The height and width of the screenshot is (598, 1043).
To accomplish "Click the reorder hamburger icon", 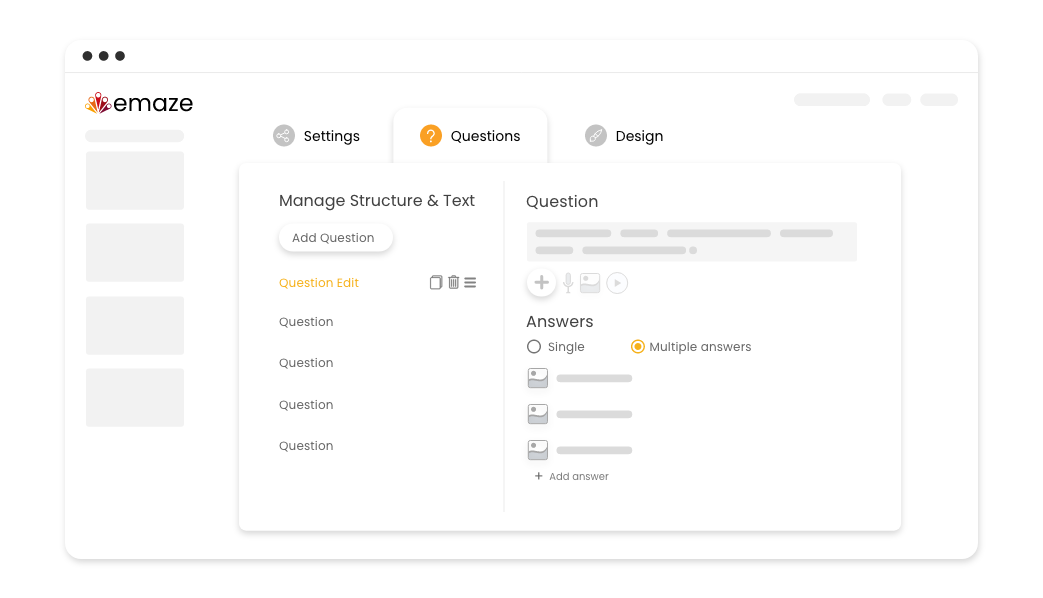I will pos(469,282).
